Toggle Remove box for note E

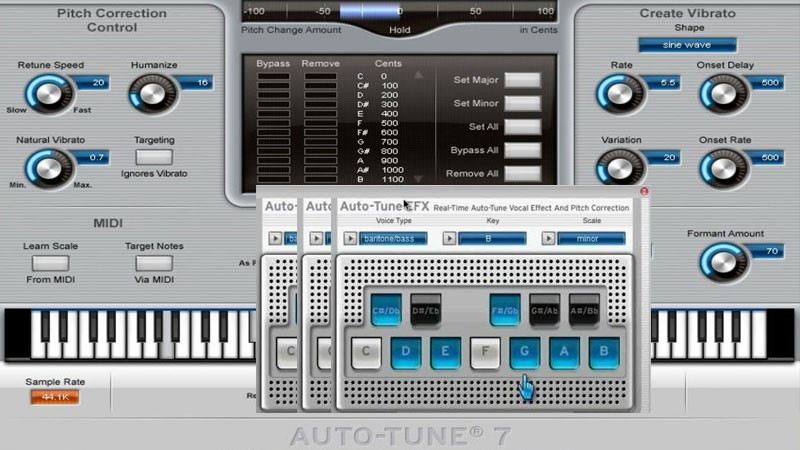(320, 114)
